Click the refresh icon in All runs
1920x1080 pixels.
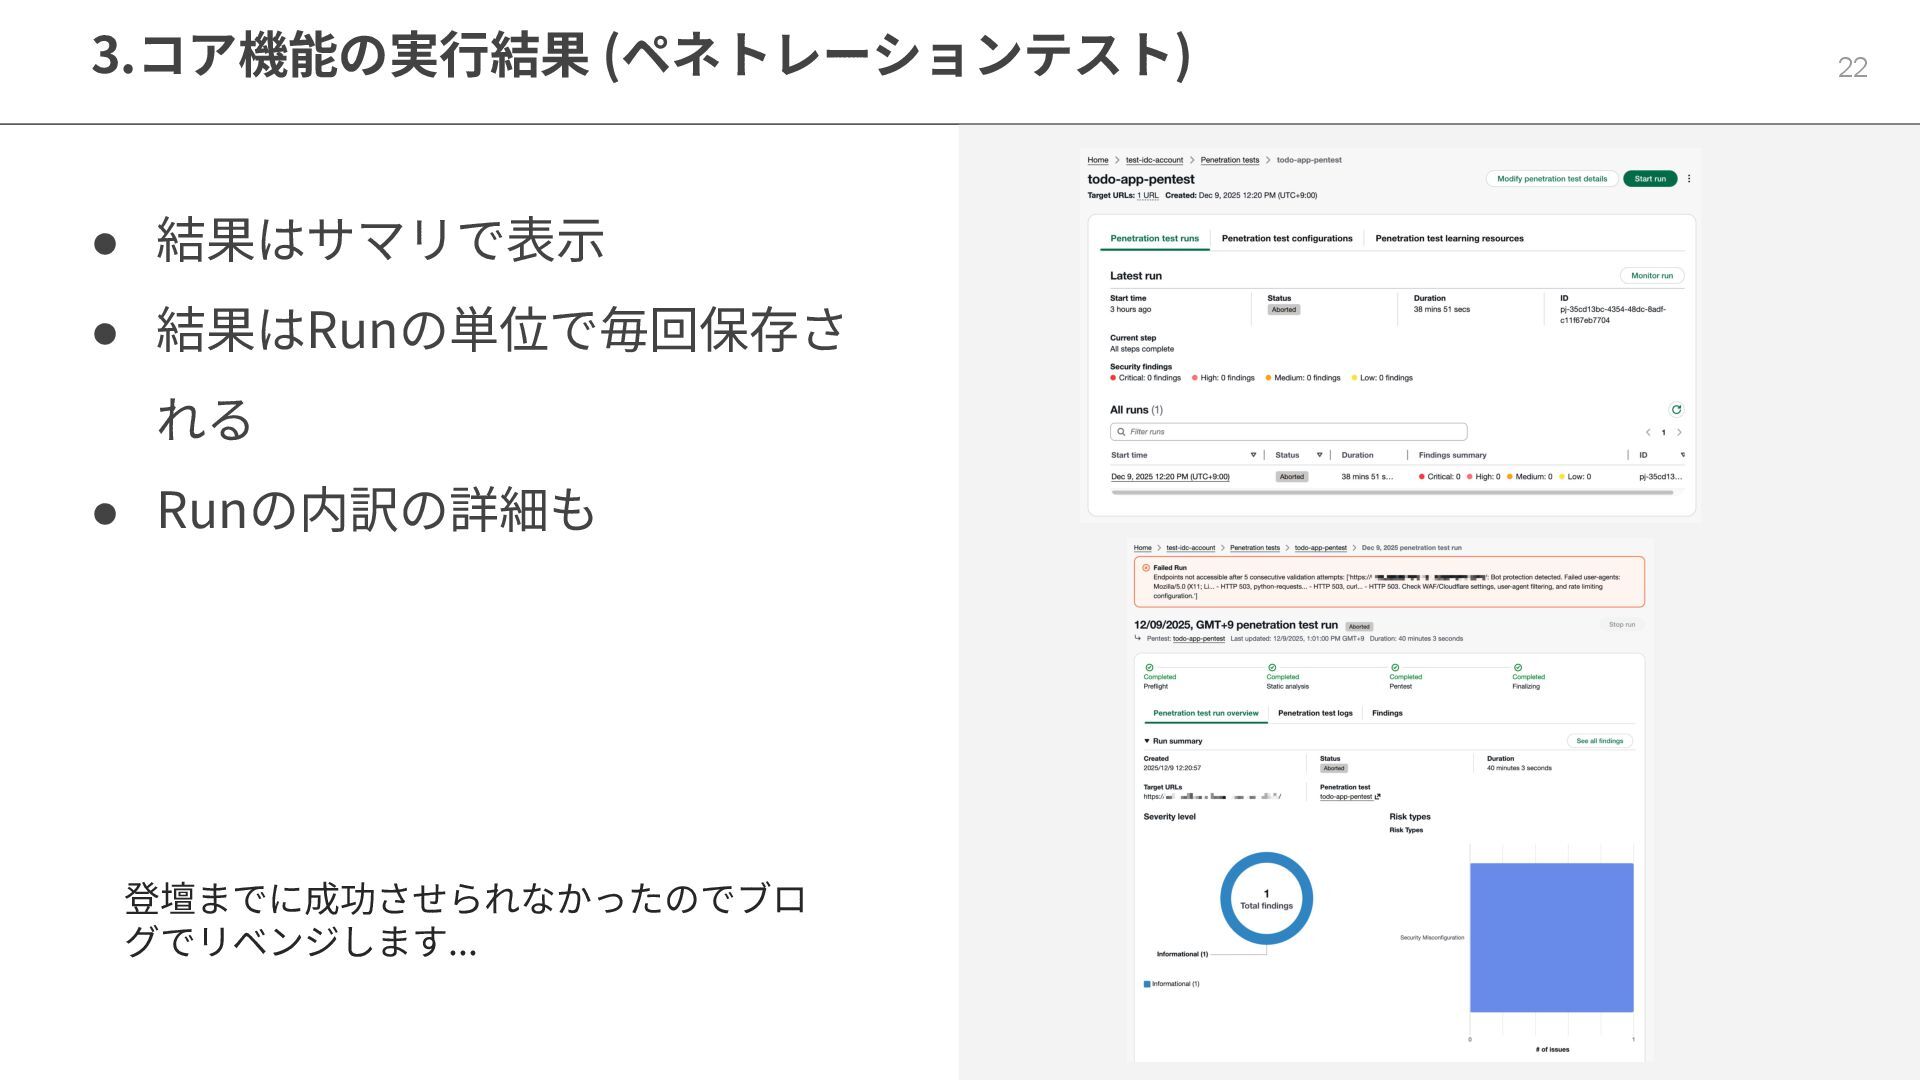1676,409
